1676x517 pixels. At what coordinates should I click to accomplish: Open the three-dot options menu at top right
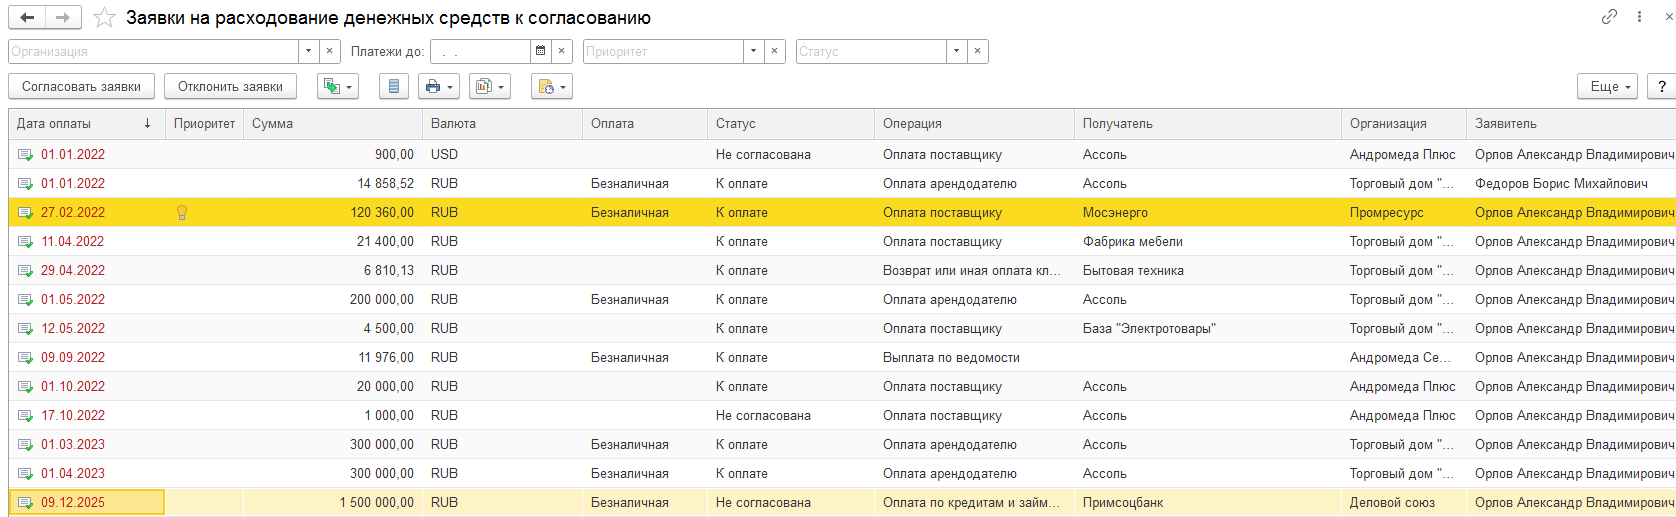(1639, 17)
